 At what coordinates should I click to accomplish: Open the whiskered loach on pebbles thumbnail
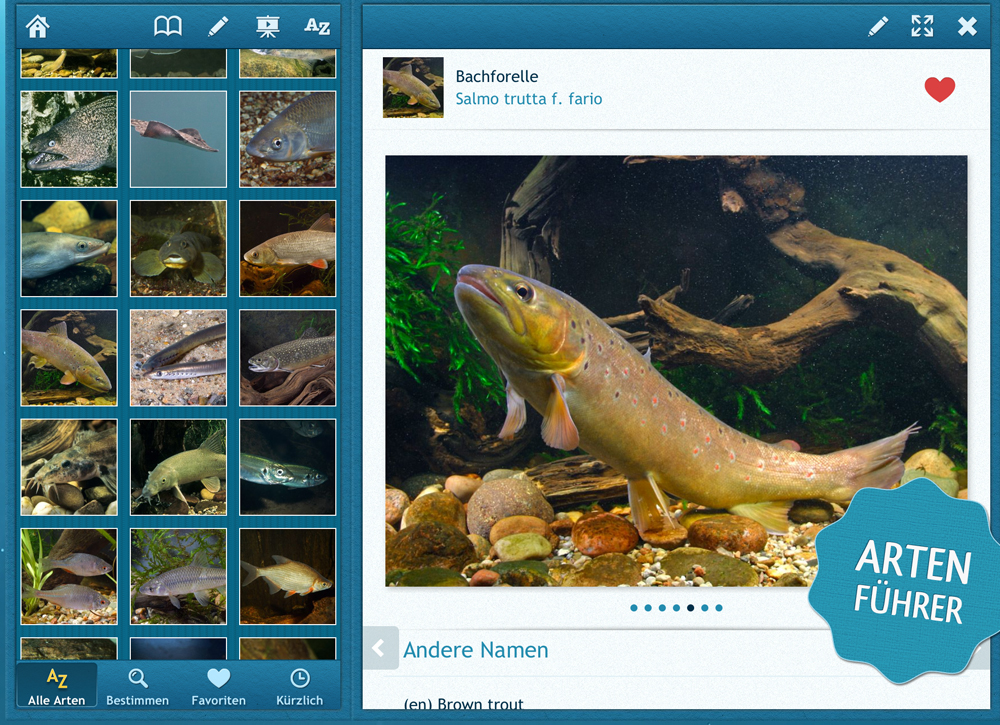[69, 467]
